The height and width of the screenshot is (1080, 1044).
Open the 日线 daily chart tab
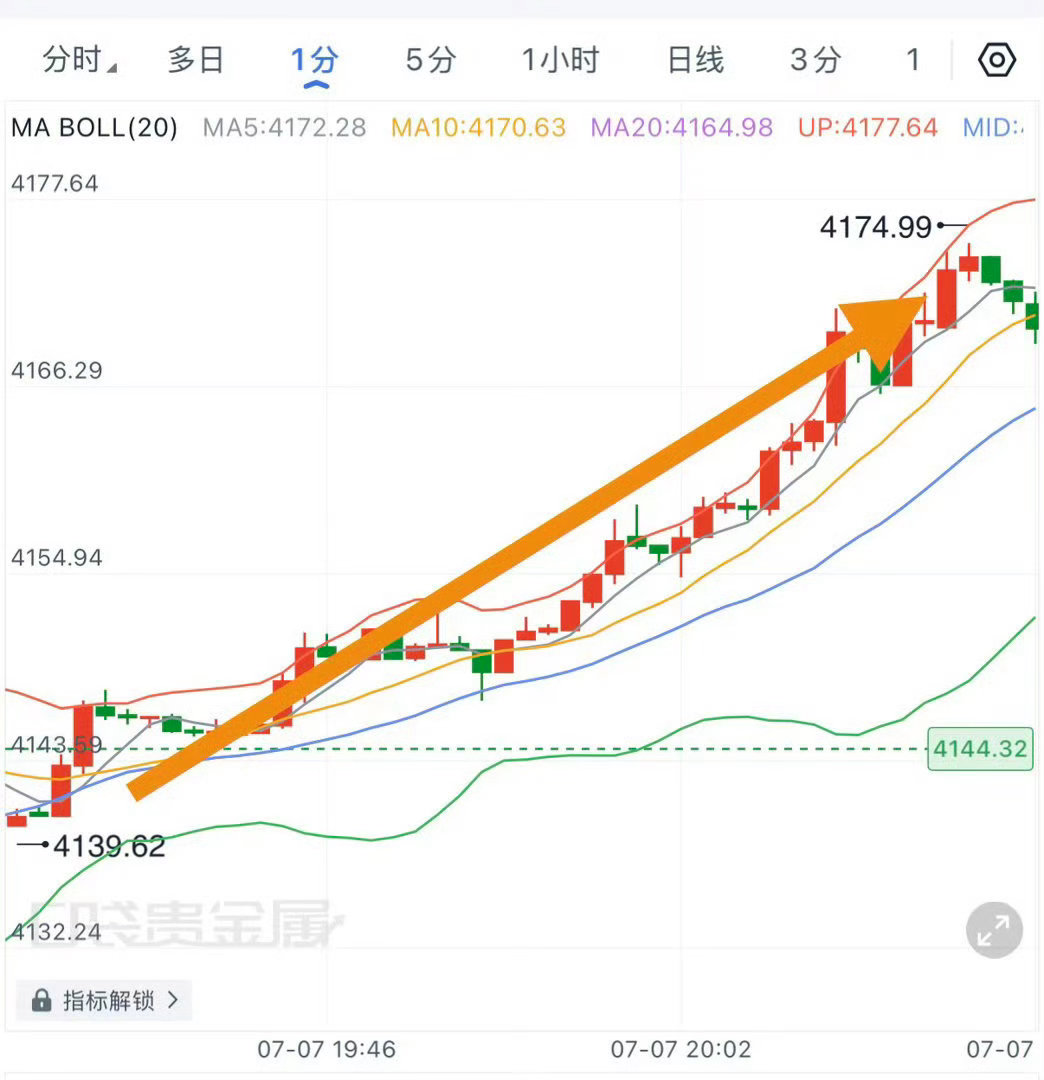pyautogui.click(x=696, y=60)
